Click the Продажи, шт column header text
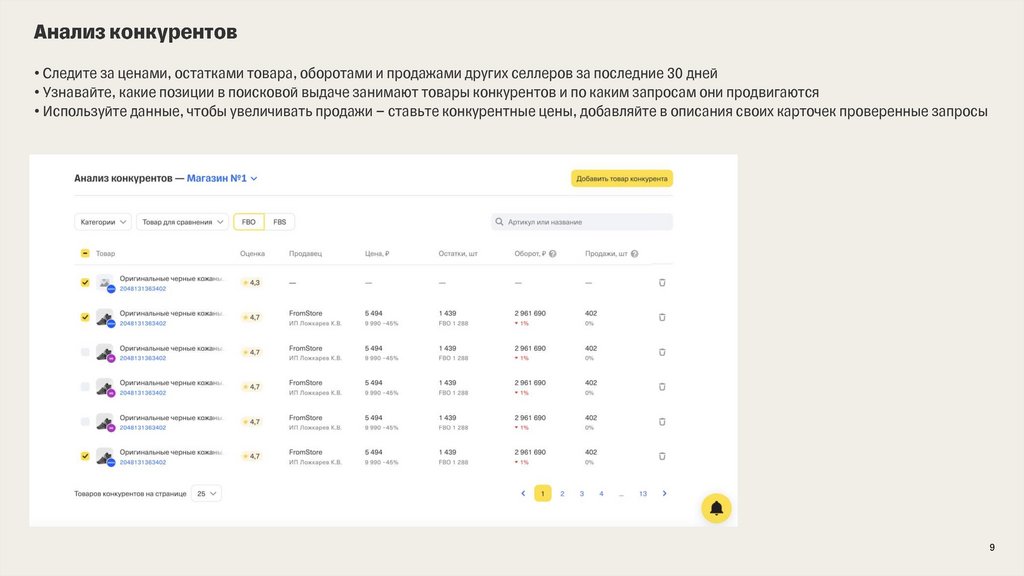1024x576 pixels. pyautogui.click(x=606, y=253)
